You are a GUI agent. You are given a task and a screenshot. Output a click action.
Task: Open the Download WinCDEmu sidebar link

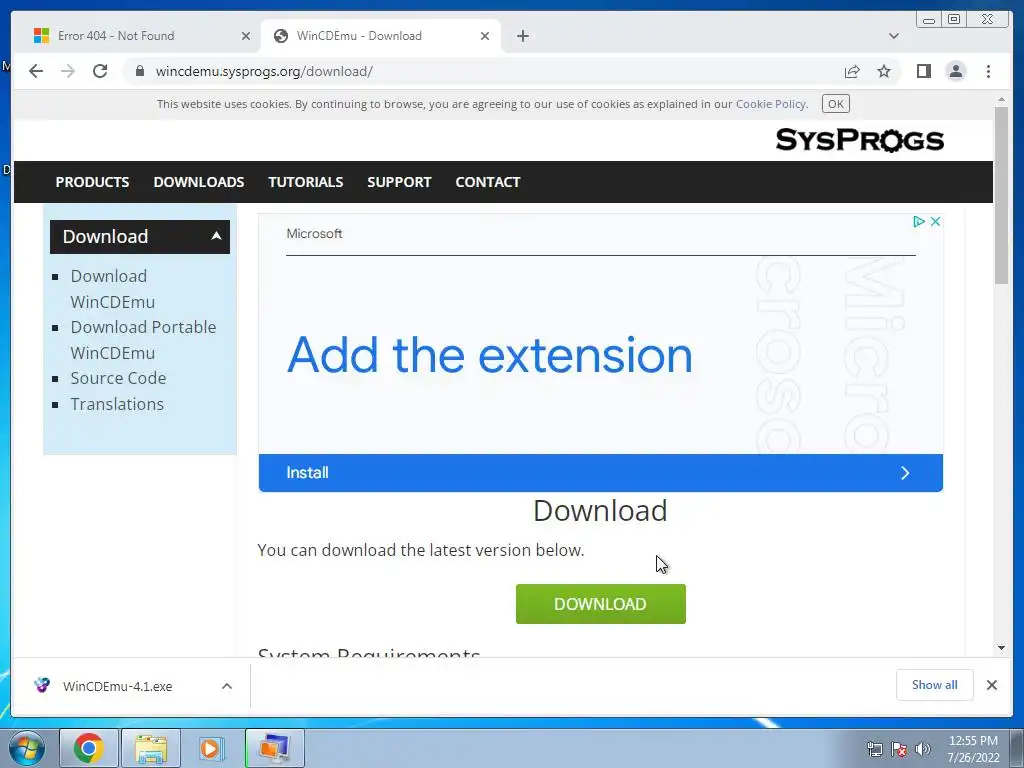(x=112, y=289)
